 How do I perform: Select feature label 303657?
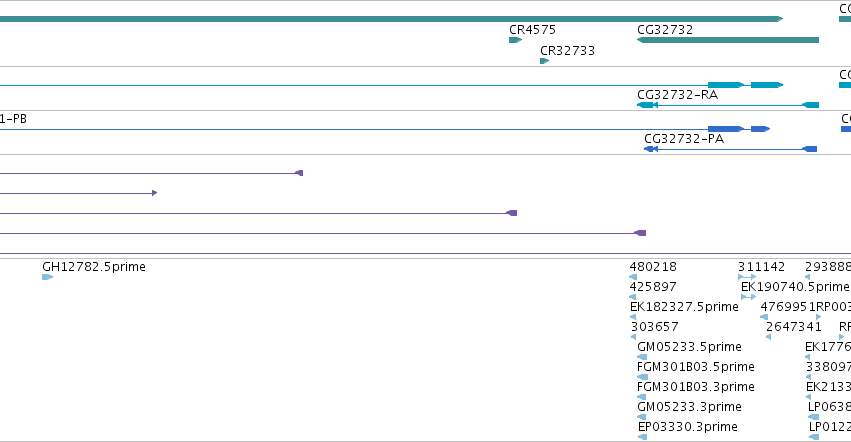point(655,327)
